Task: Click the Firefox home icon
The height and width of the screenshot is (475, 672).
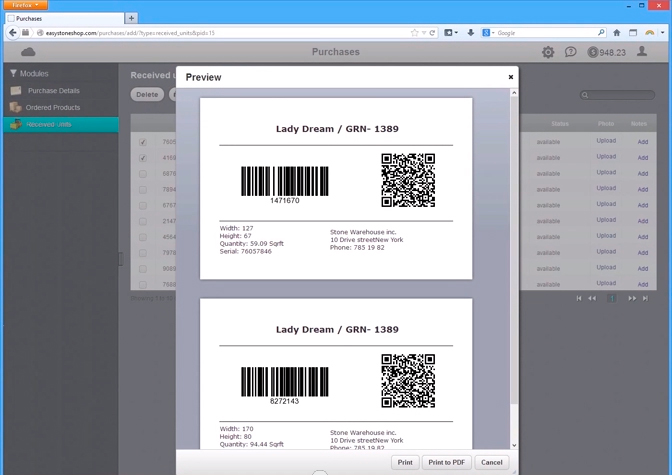Action: (x=616, y=33)
